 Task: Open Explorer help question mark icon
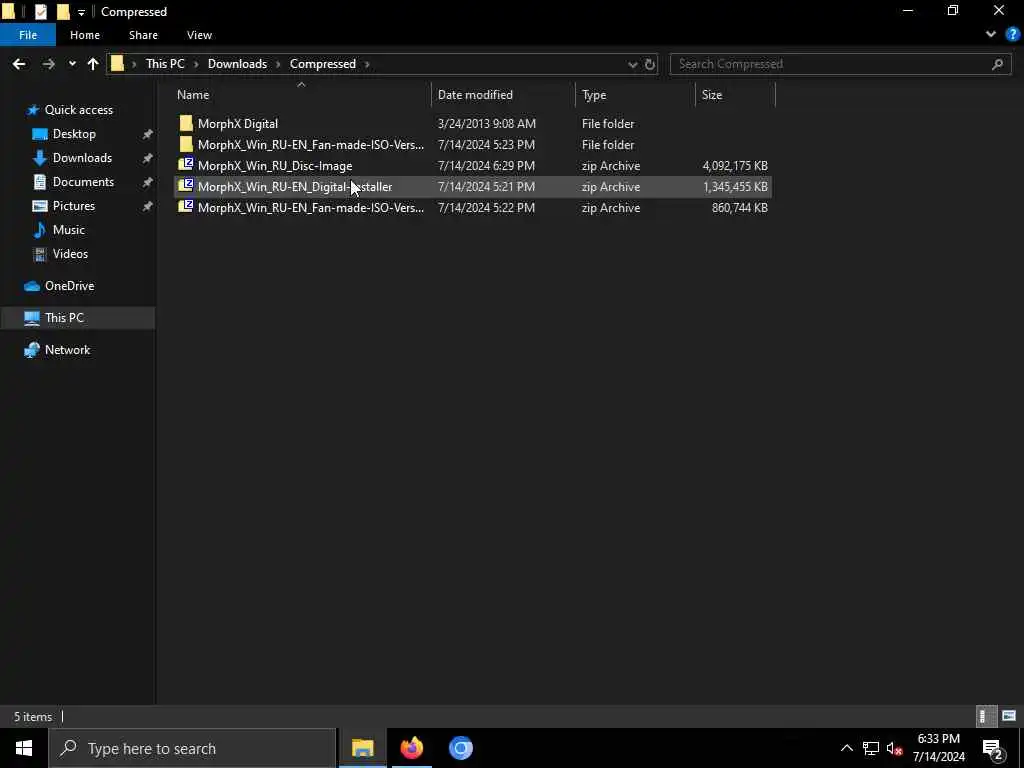coord(1012,35)
